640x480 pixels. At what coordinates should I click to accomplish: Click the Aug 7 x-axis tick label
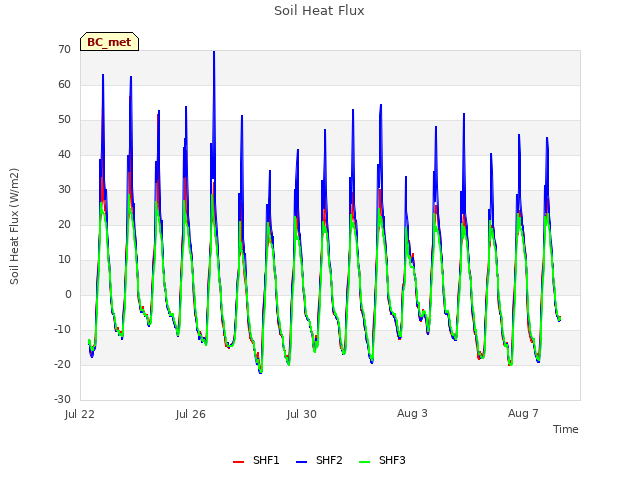point(523,413)
